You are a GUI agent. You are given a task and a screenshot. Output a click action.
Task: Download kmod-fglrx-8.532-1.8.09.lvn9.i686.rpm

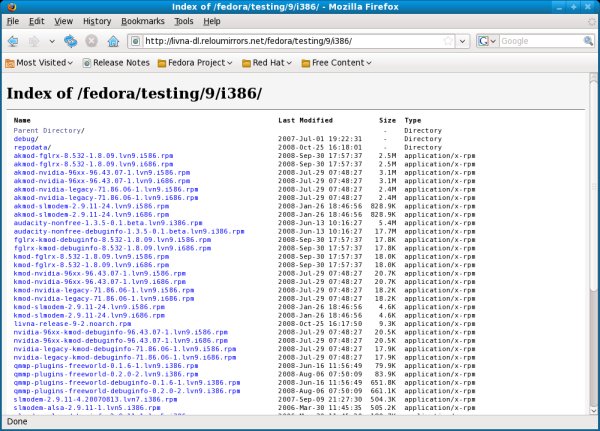[91, 265]
